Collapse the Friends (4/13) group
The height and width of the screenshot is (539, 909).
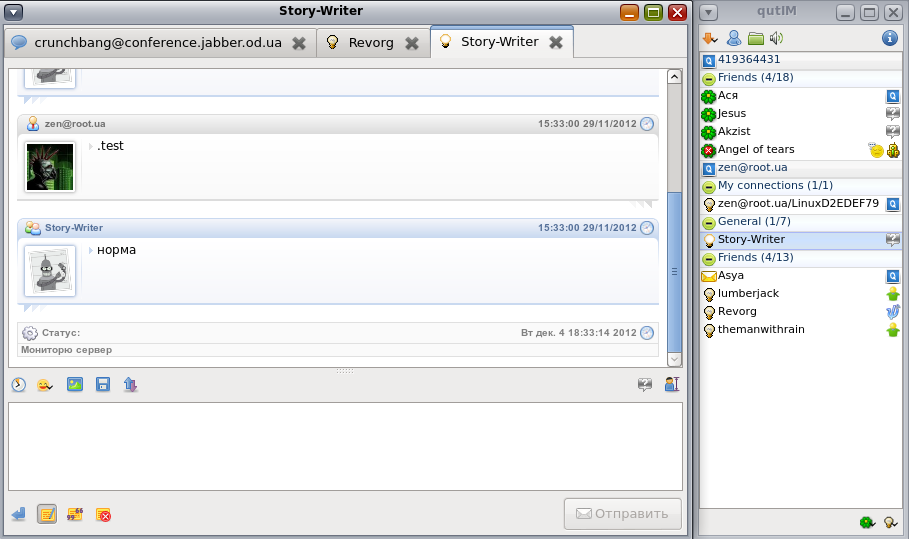point(708,258)
